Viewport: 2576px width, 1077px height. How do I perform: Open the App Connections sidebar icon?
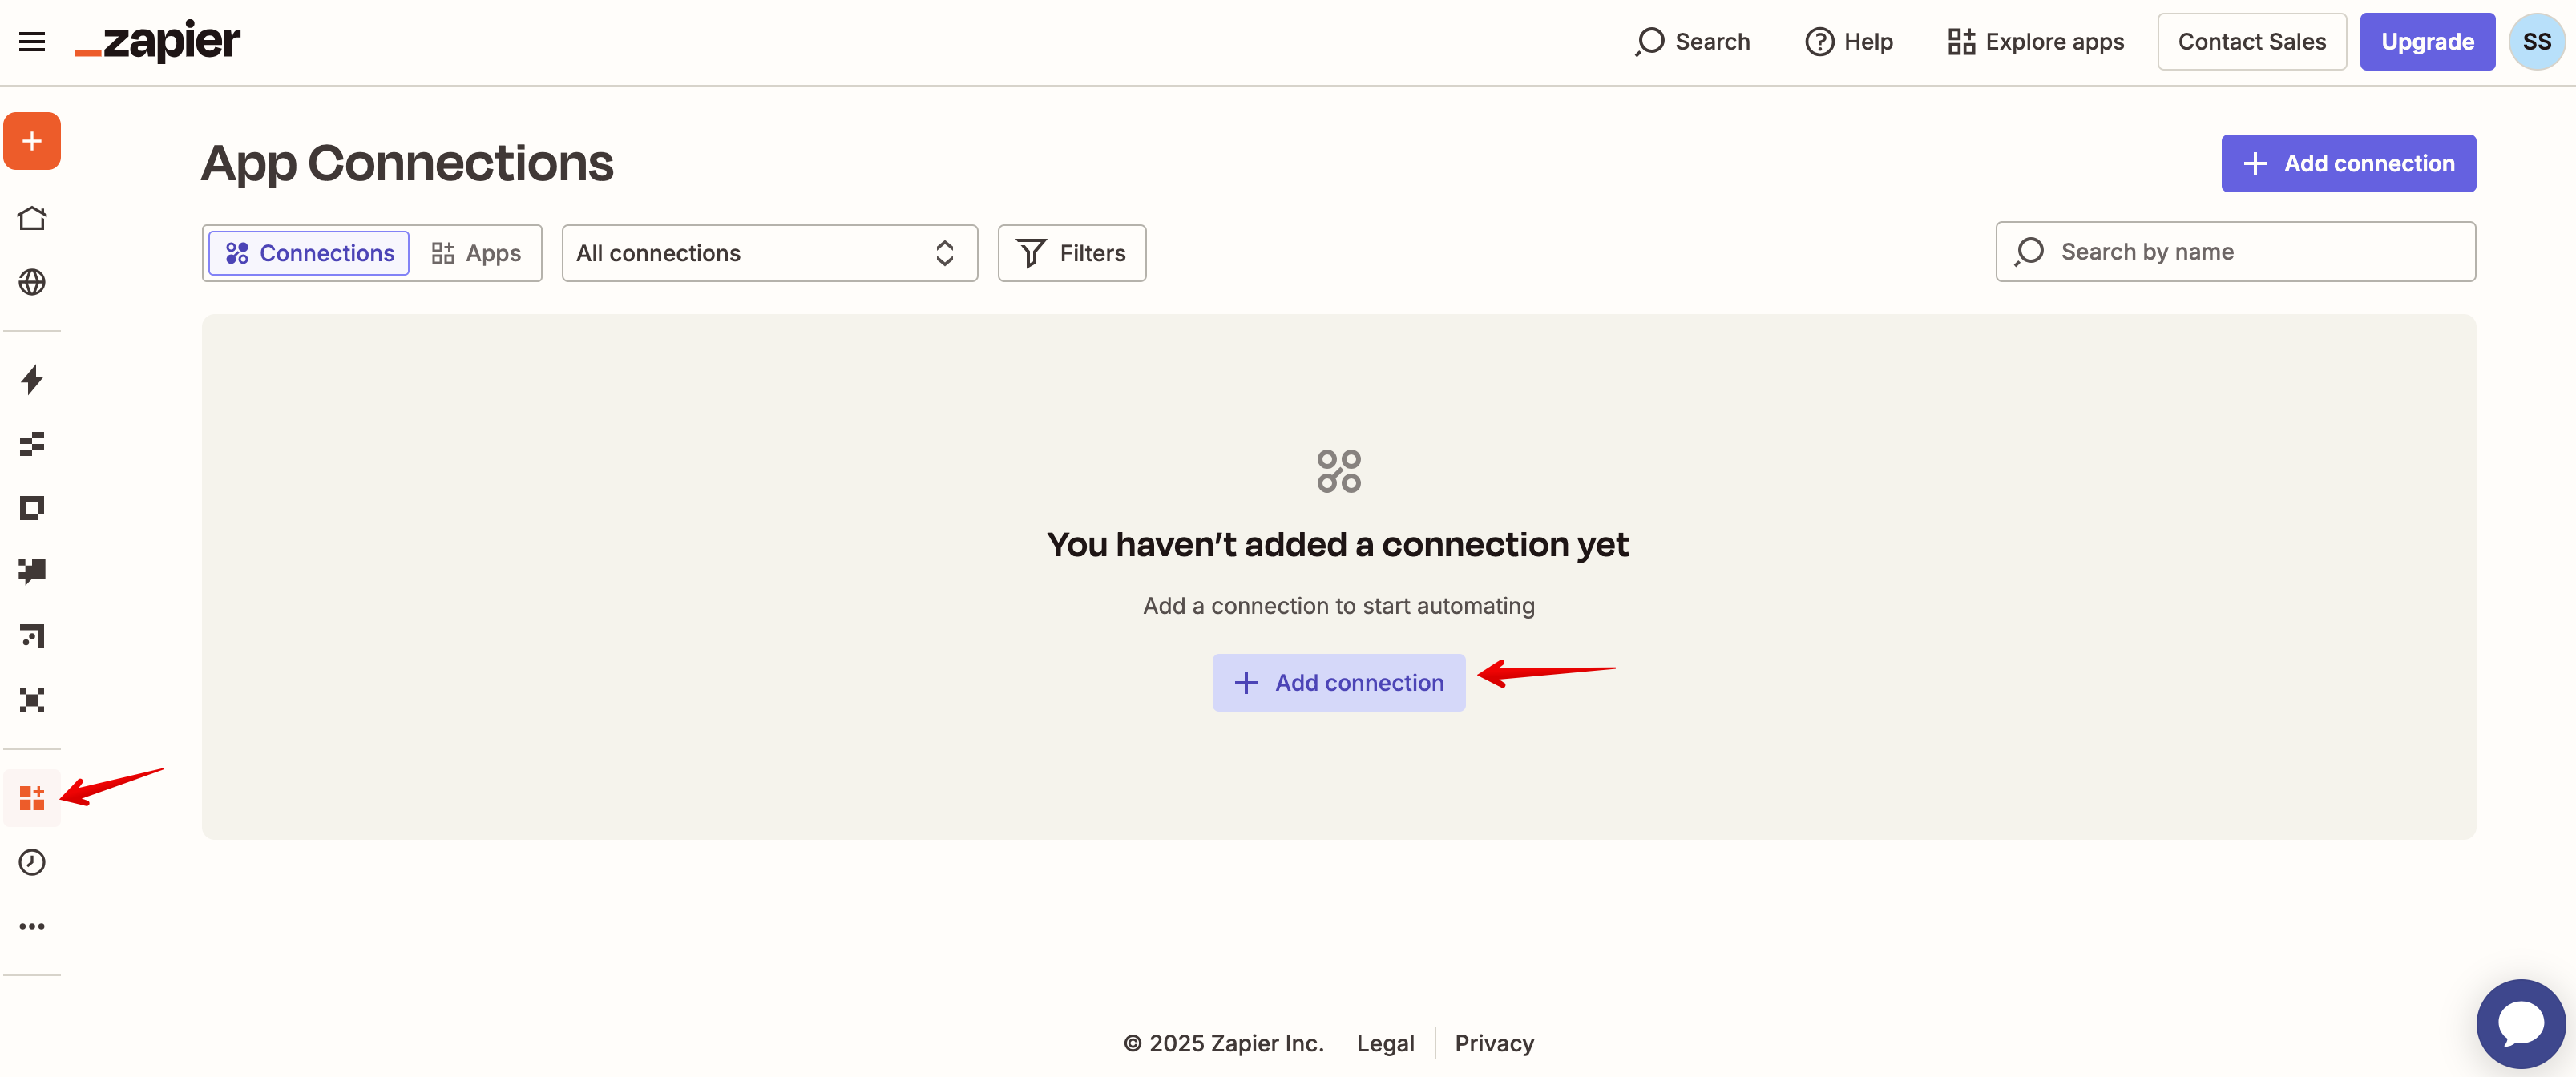pos(32,798)
